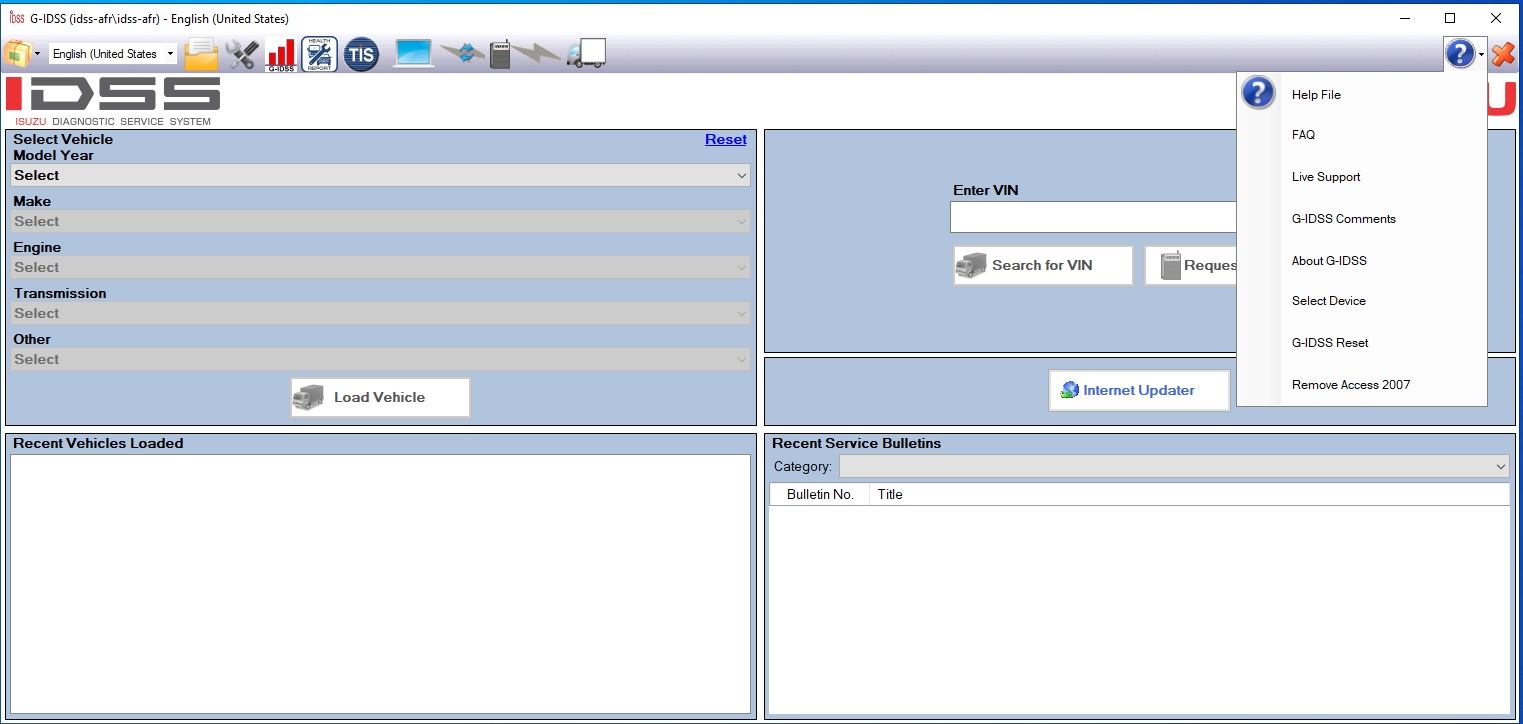Click the Bulletin No. column header
1523x724 pixels.
(820, 494)
